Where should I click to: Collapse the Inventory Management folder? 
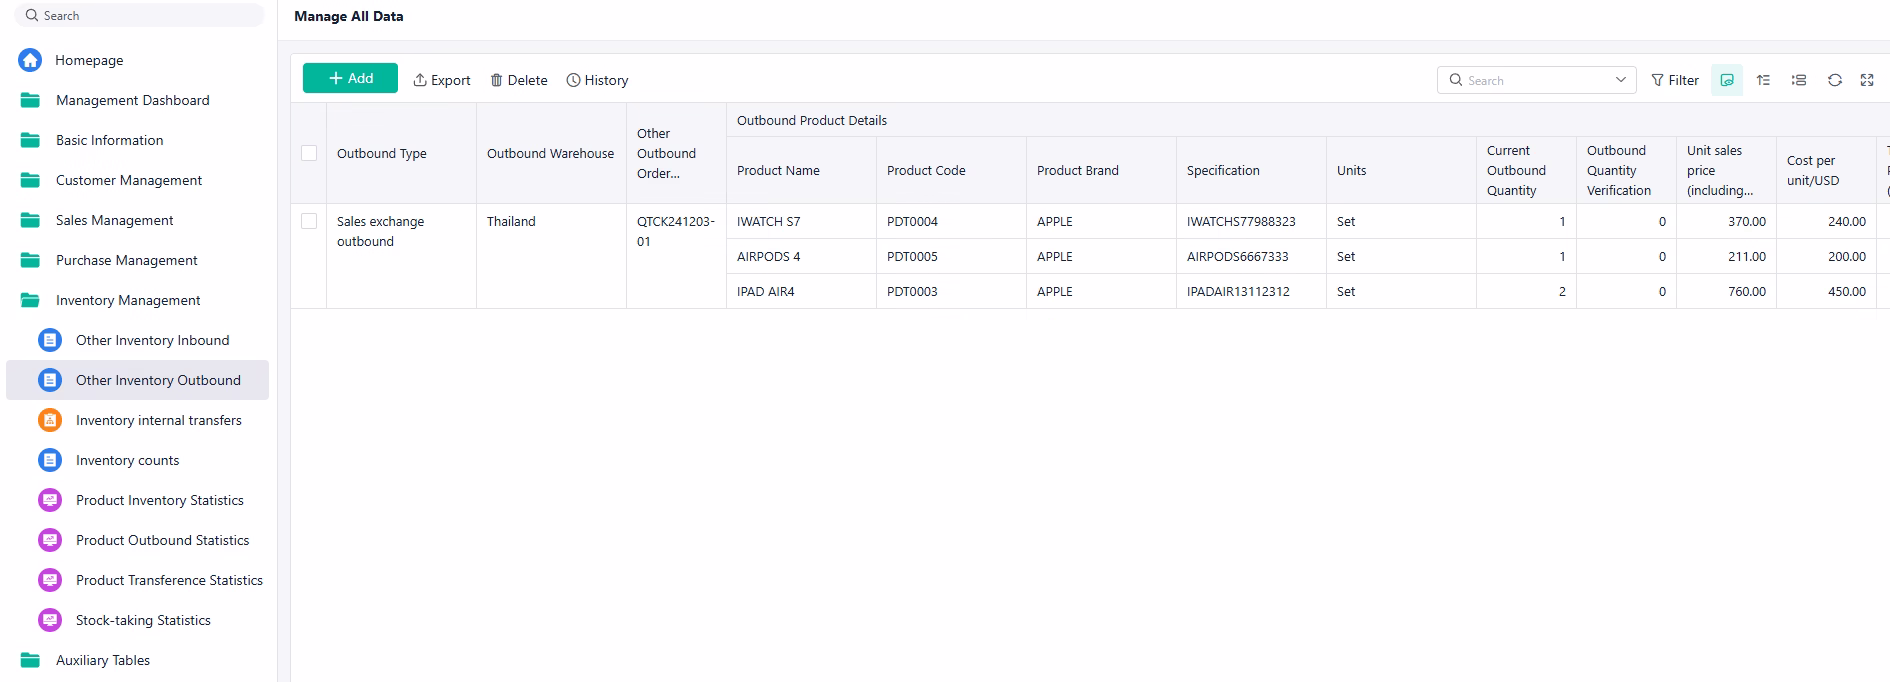click(x=30, y=300)
